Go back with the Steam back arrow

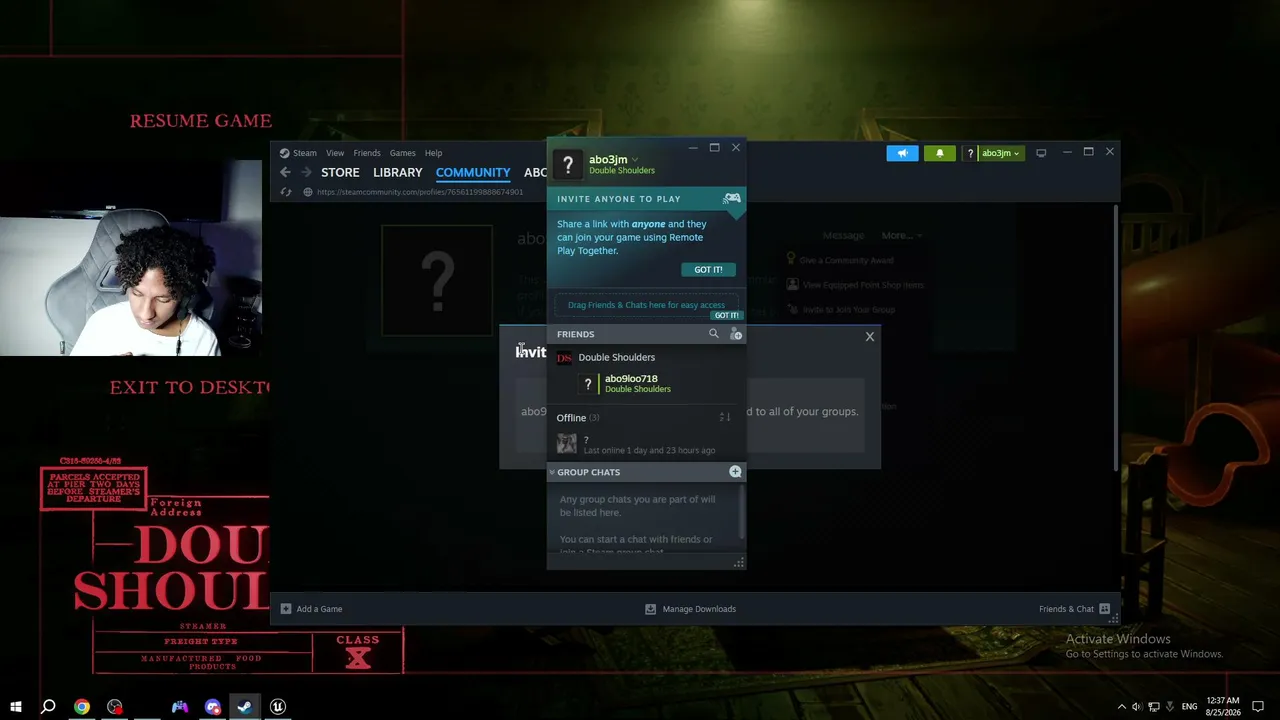[286, 172]
